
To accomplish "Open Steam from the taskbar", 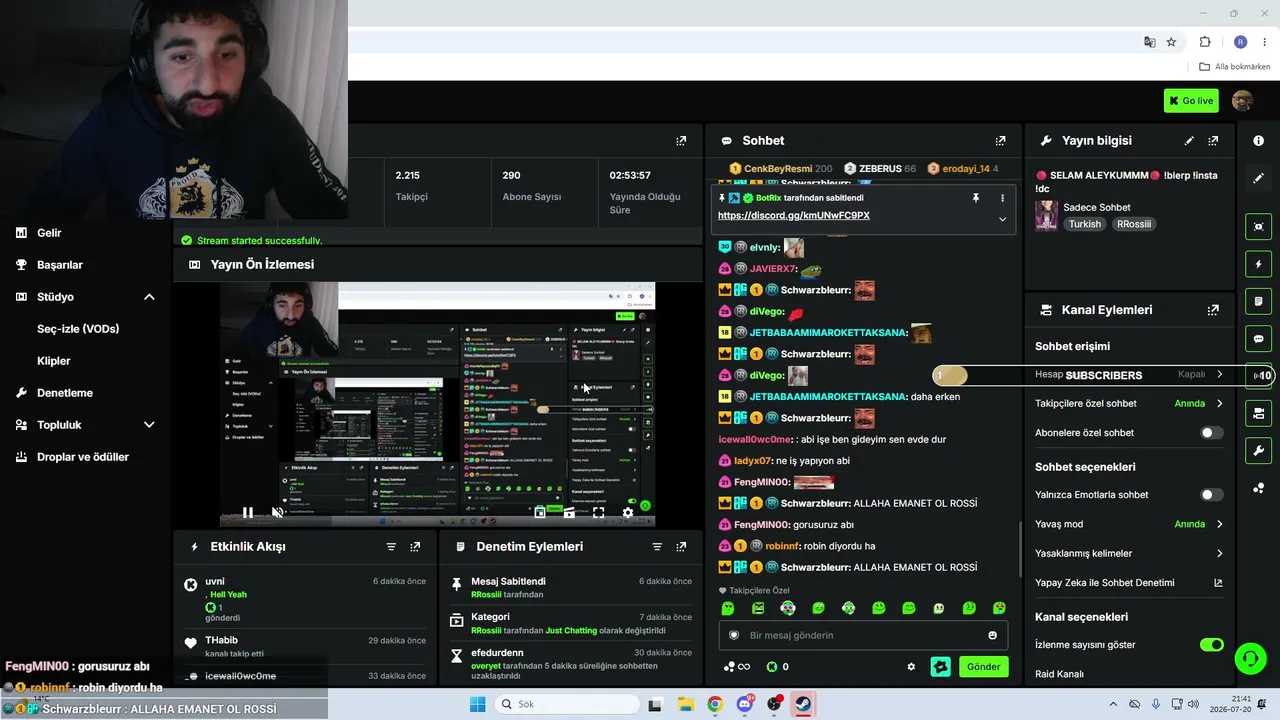I will click(x=803, y=705).
